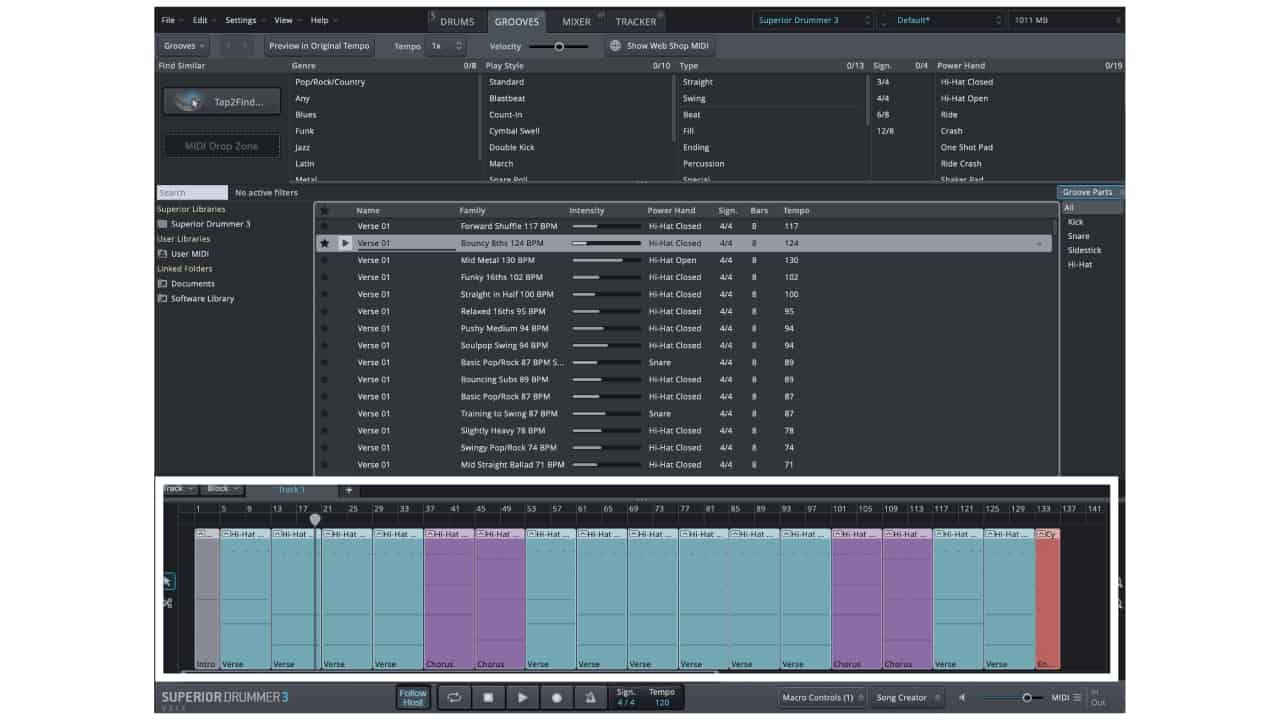Toggle the Blues genre filter
Screen dimensions: 1280x720
pos(306,115)
